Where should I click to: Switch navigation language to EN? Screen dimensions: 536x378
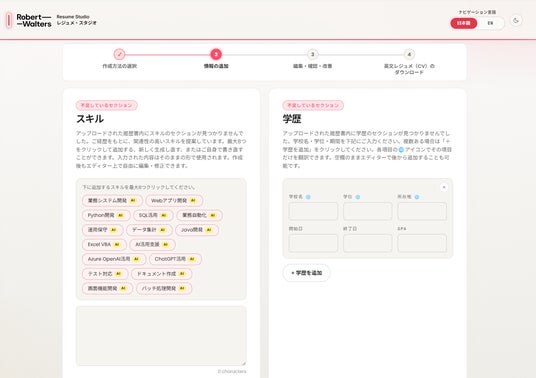point(490,23)
